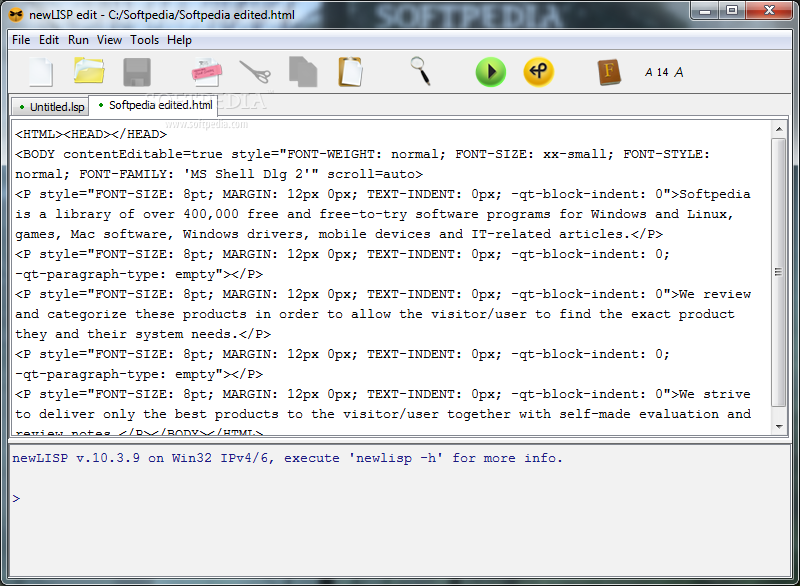Click the pink eraser clear icon
The image size is (800, 586).
(x=207, y=72)
